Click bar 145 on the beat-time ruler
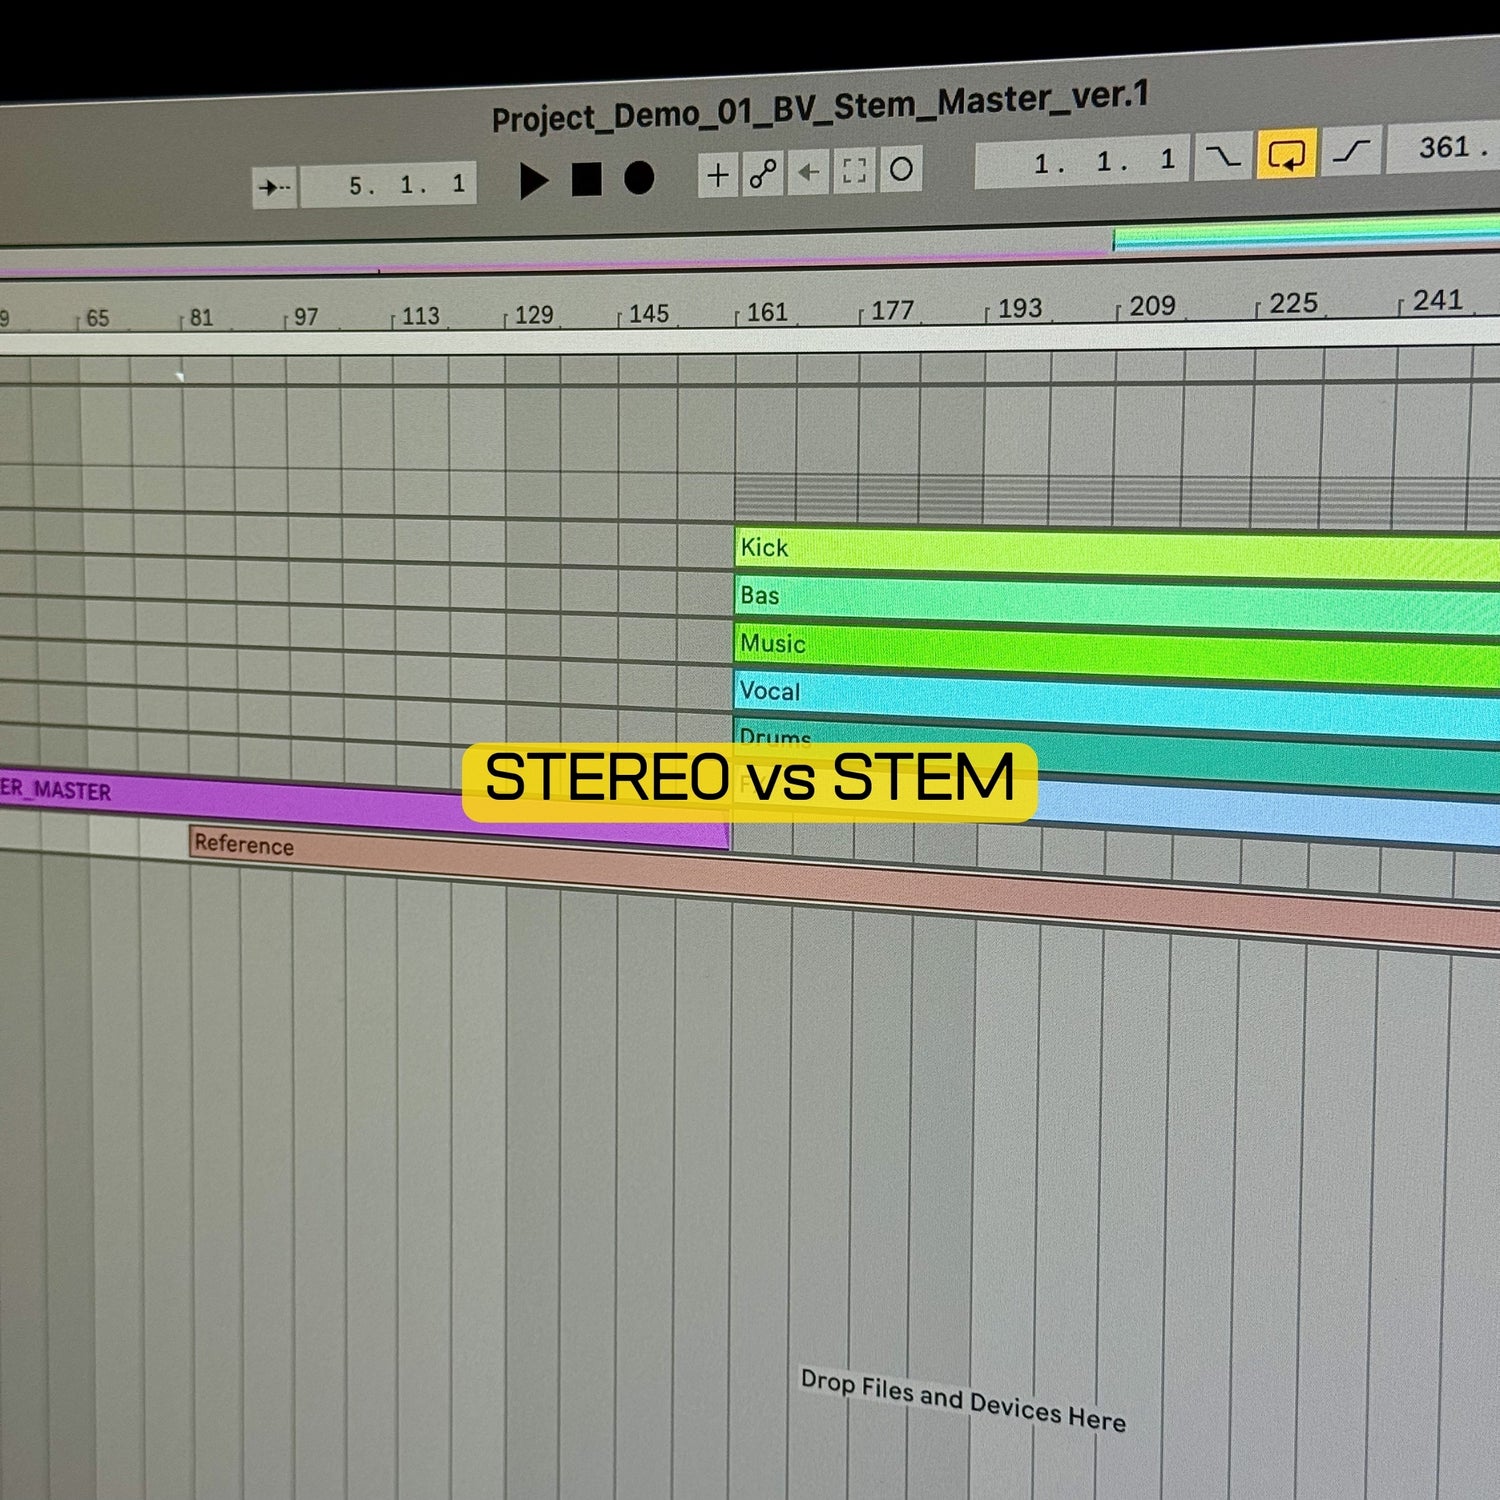 (647, 314)
